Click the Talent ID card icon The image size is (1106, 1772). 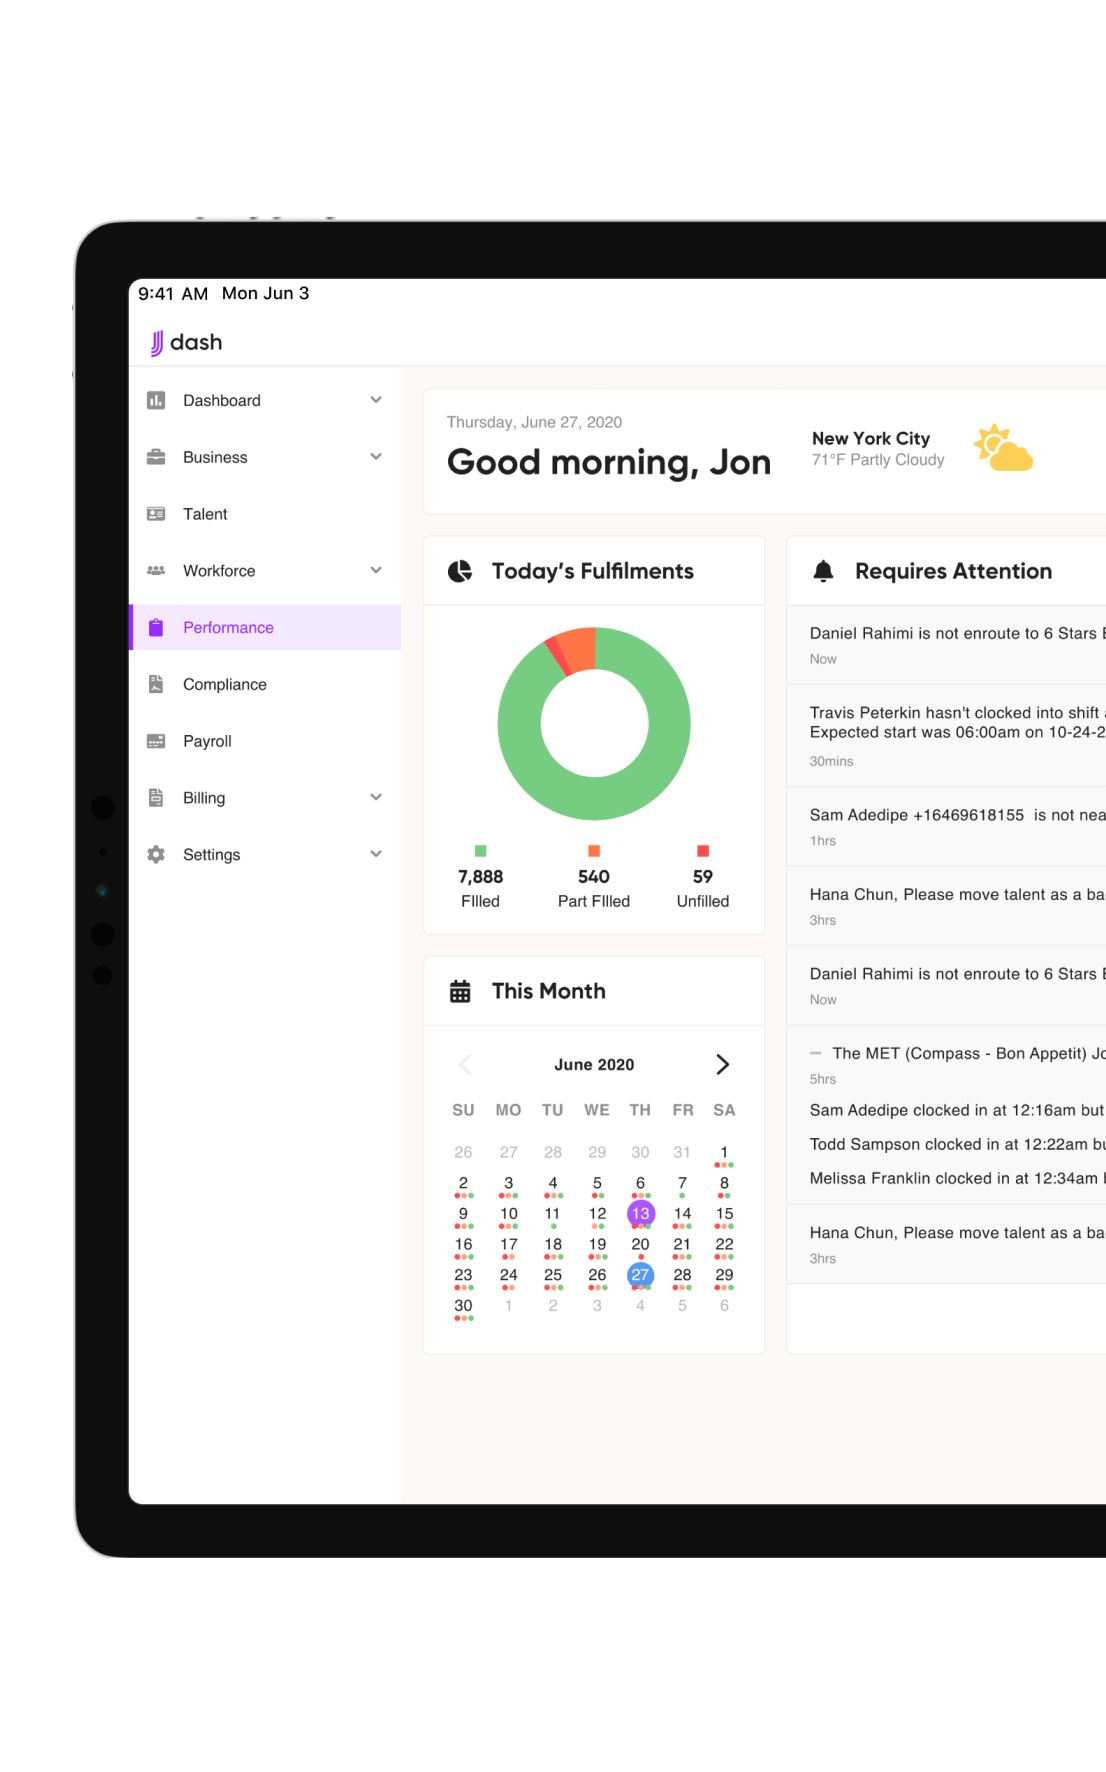click(156, 514)
